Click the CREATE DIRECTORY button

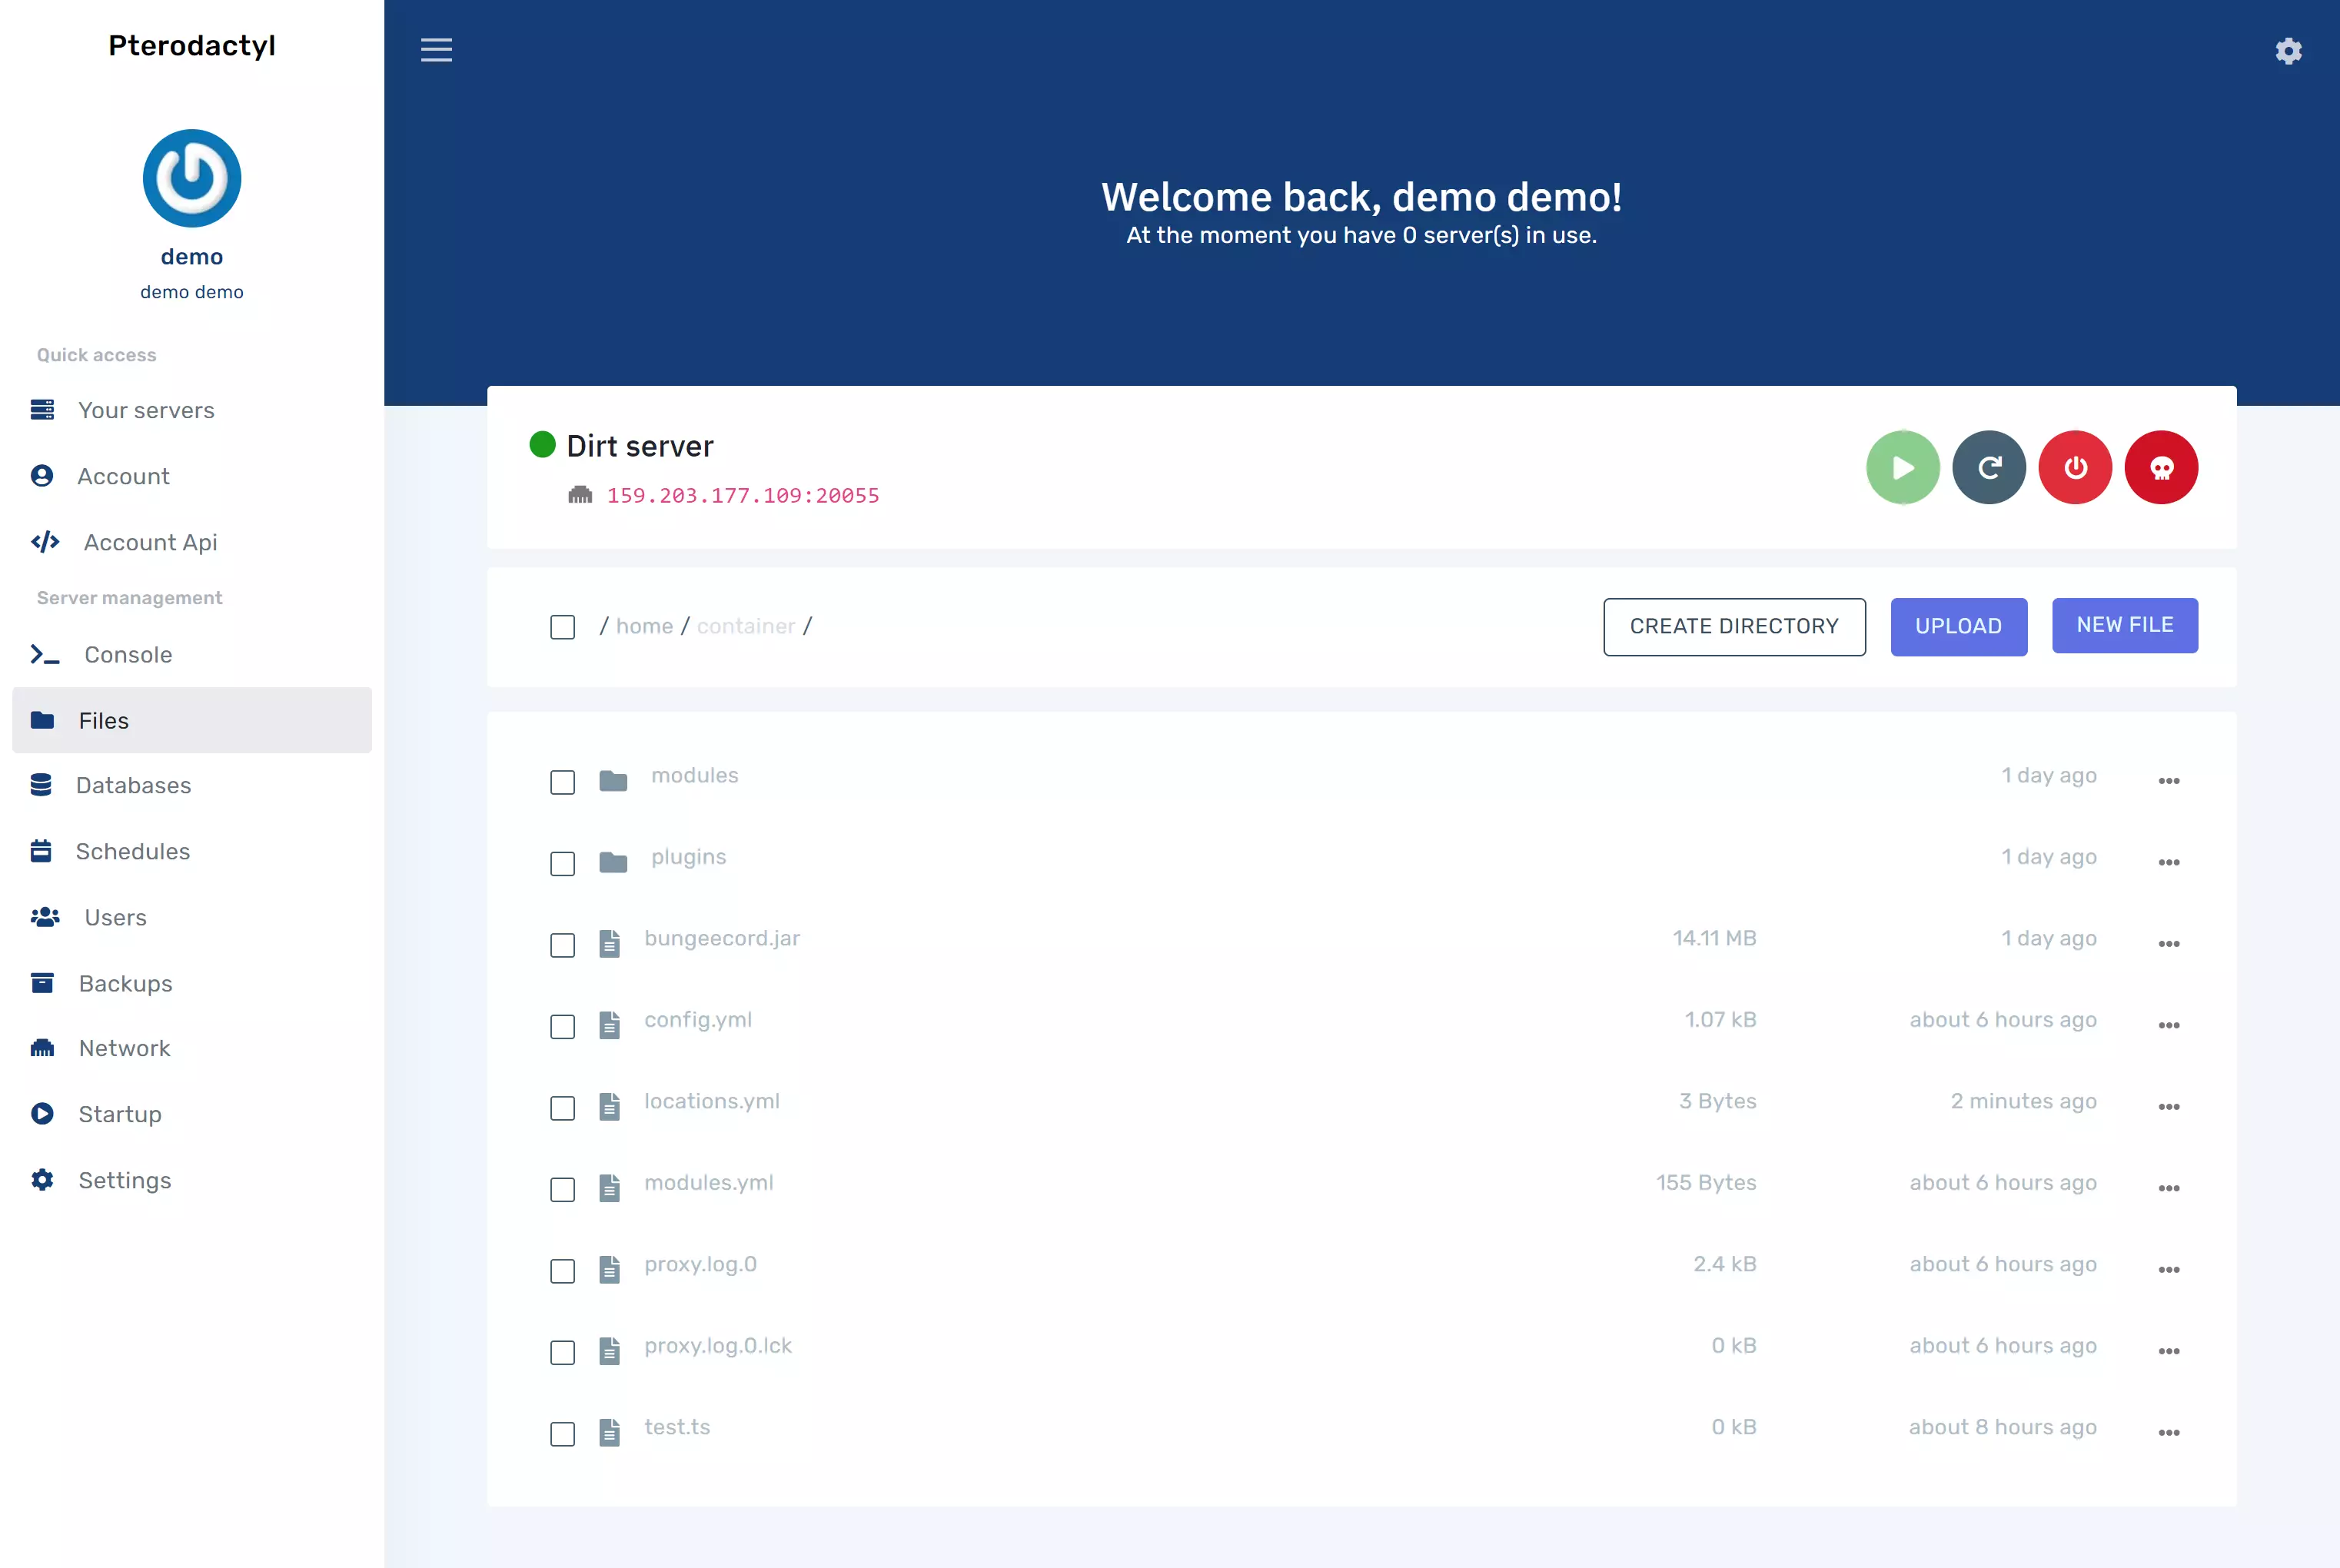pyautogui.click(x=1734, y=627)
